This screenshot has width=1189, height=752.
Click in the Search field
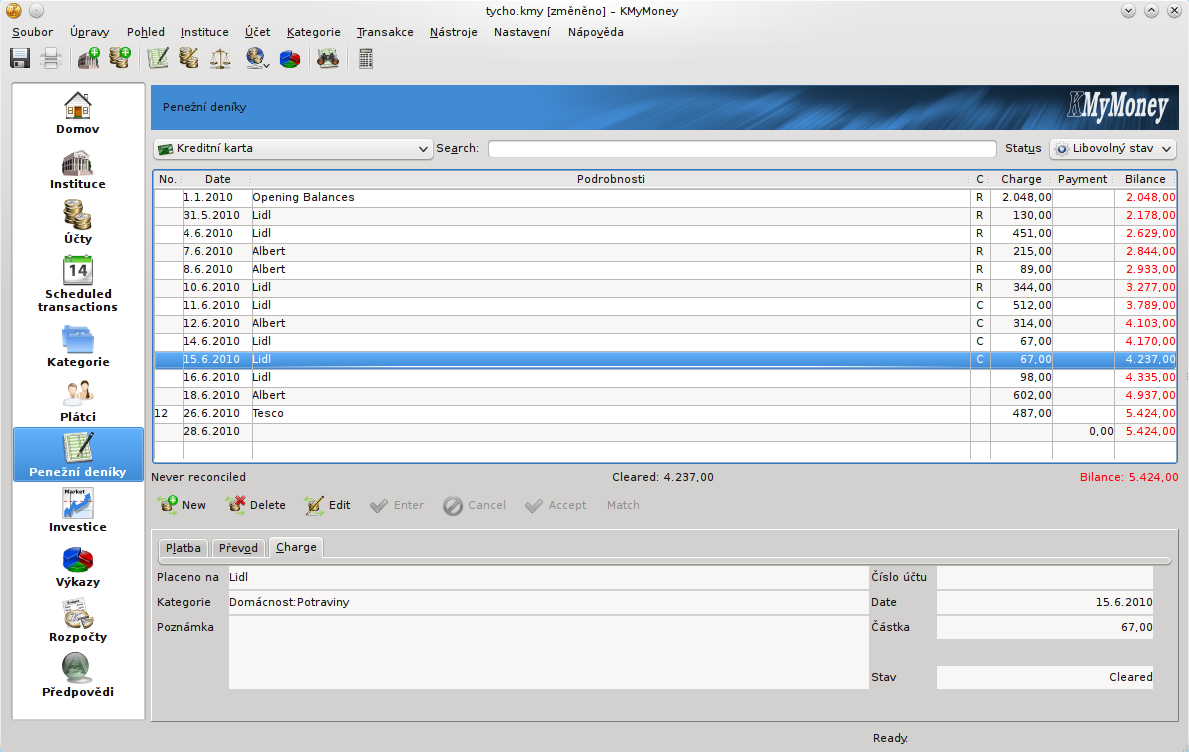coord(742,149)
